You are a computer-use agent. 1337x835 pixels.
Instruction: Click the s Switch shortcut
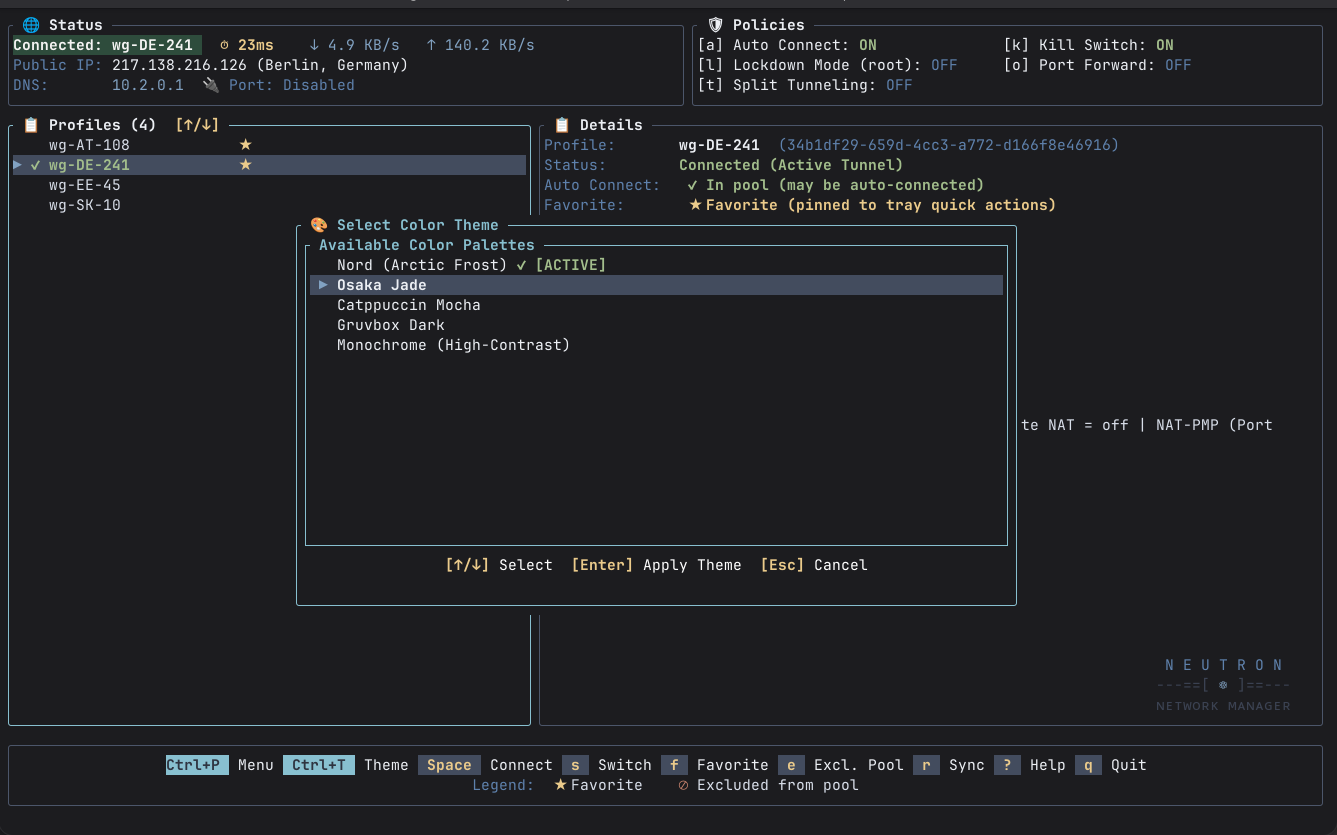coord(607,765)
